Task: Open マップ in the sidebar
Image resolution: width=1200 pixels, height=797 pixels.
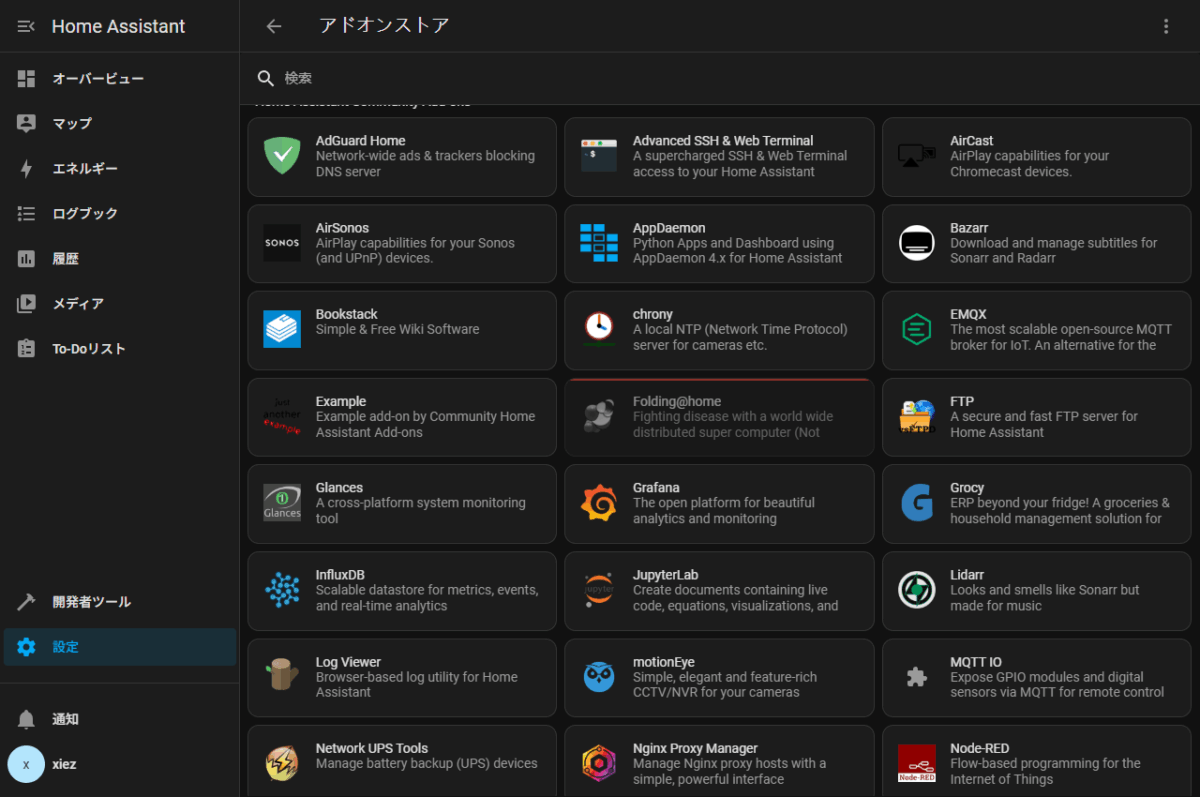Action: click(x=120, y=123)
